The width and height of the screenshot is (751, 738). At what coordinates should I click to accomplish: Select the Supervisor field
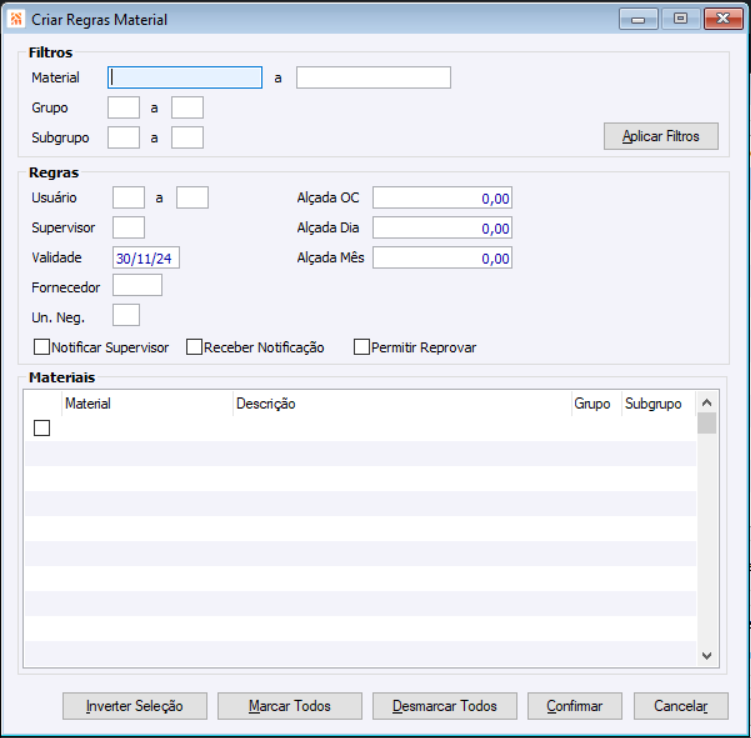[x=128, y=227]
